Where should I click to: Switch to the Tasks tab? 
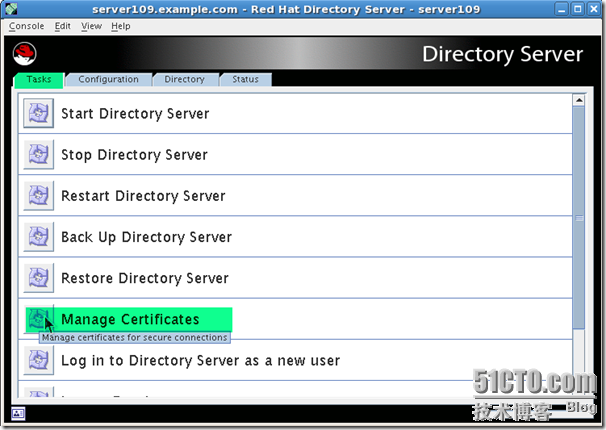[39, 80]
